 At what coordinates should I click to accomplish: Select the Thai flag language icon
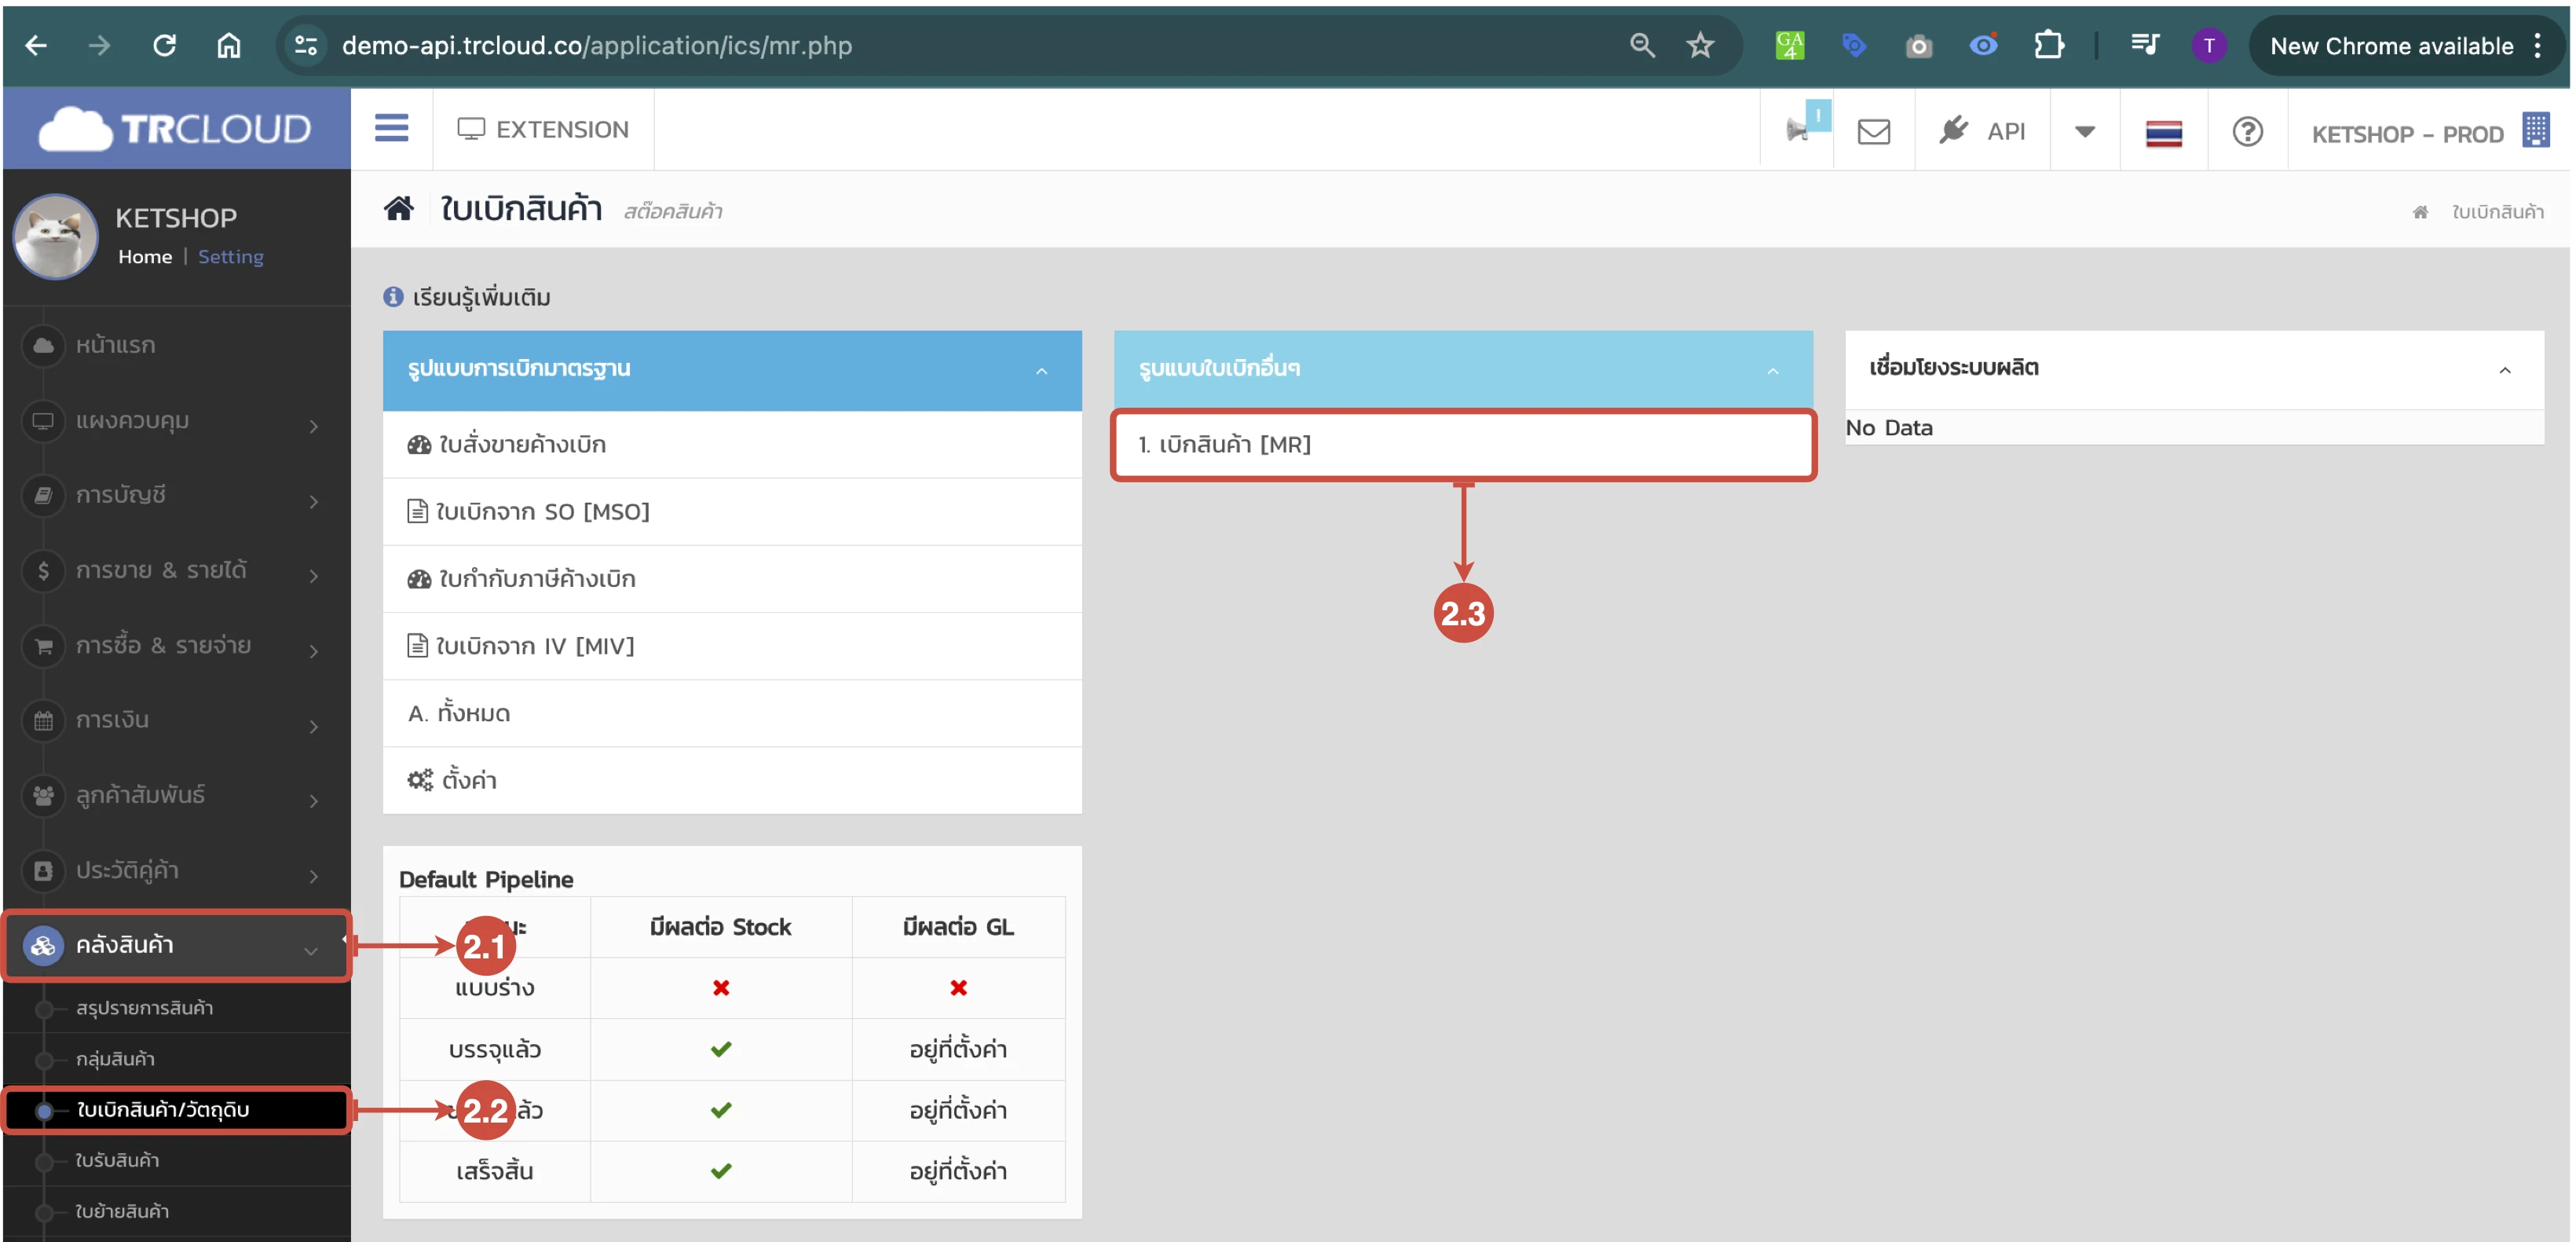(x=2163, y=133)
